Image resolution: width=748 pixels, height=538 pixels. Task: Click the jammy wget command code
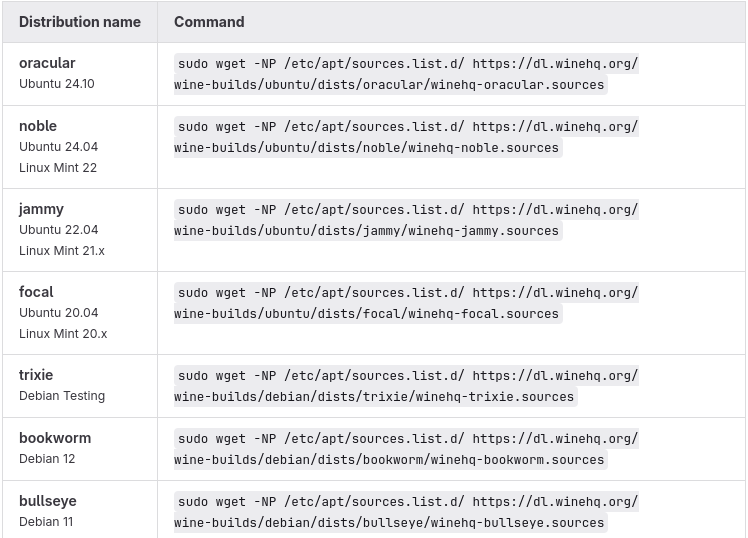coord(406,220)
